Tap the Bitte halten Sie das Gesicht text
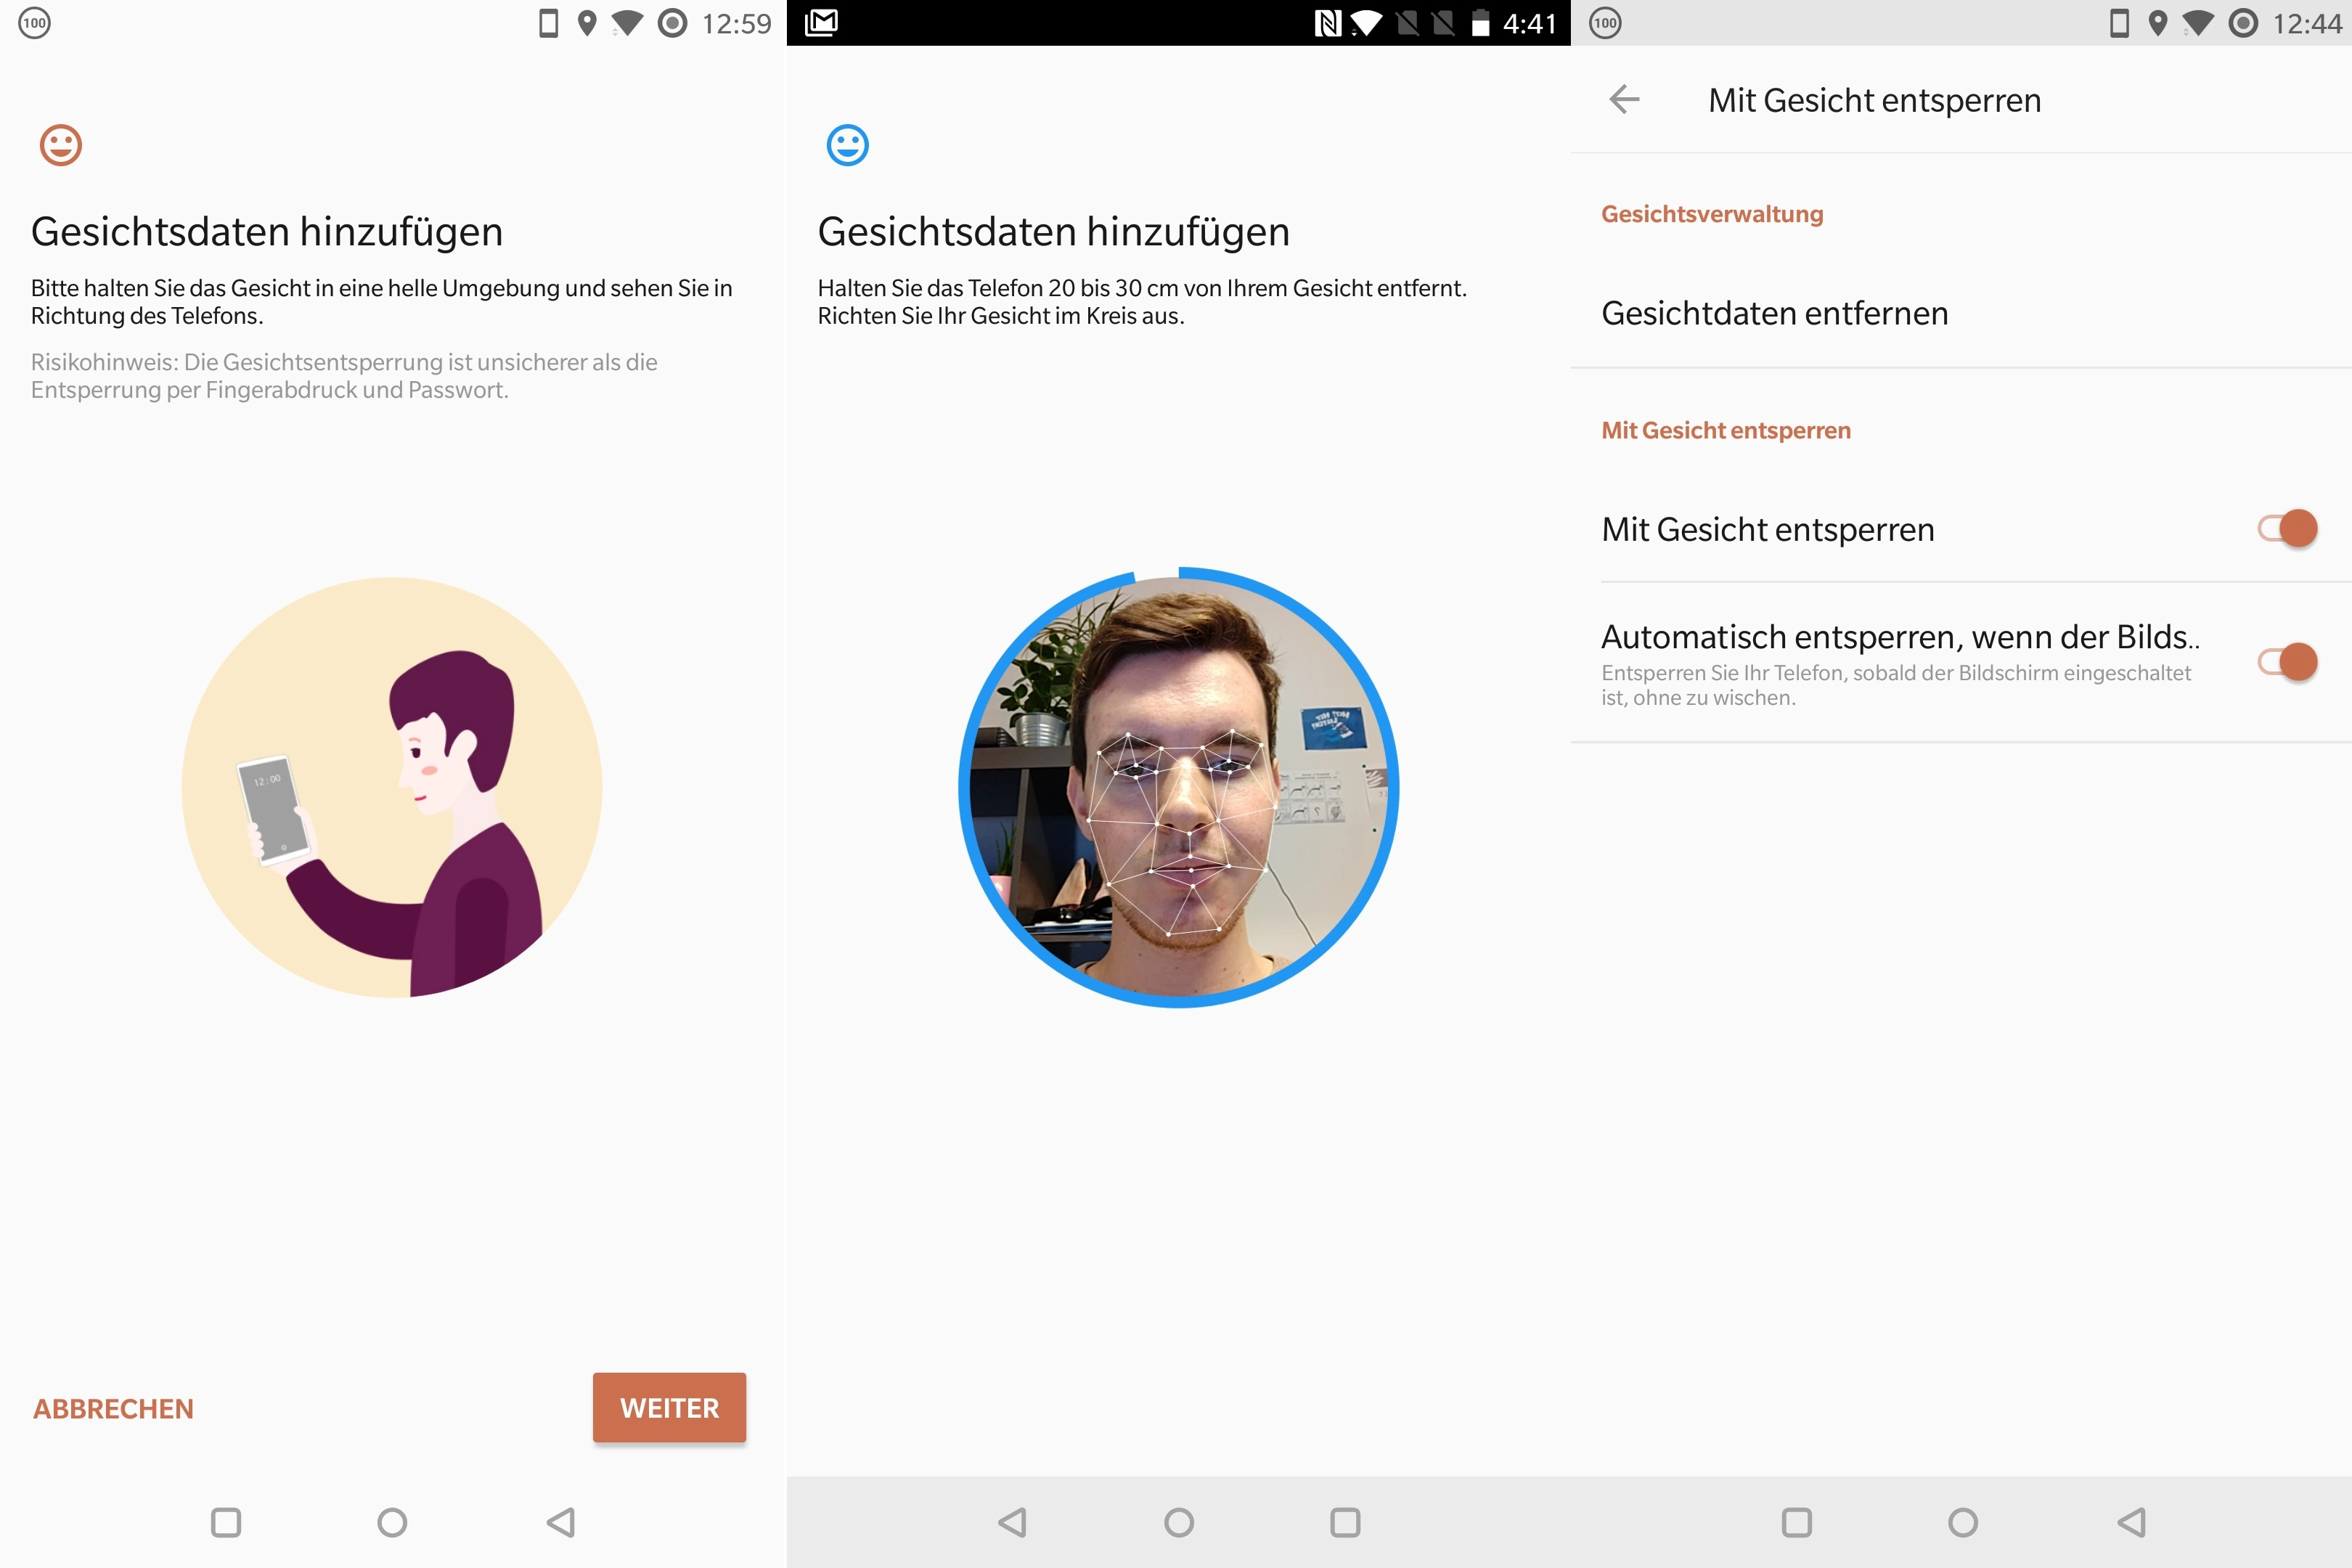Viewport: 2352px width, 1568px height. click(381, 302)
